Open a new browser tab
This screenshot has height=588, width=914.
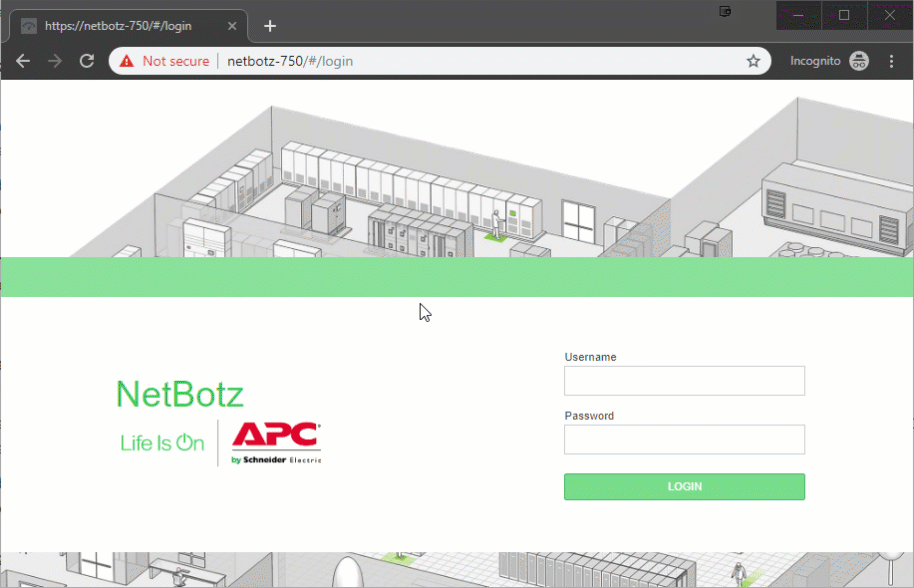coord(270,26)
